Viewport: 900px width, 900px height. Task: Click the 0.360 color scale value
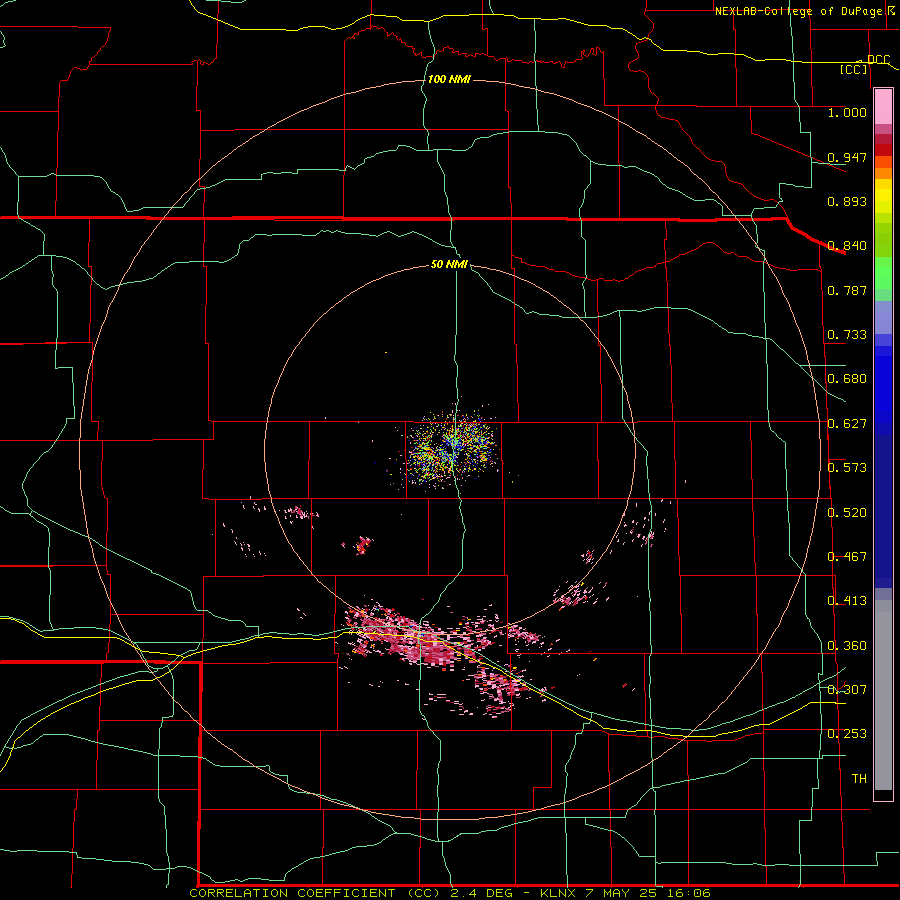tap(847, 646)
